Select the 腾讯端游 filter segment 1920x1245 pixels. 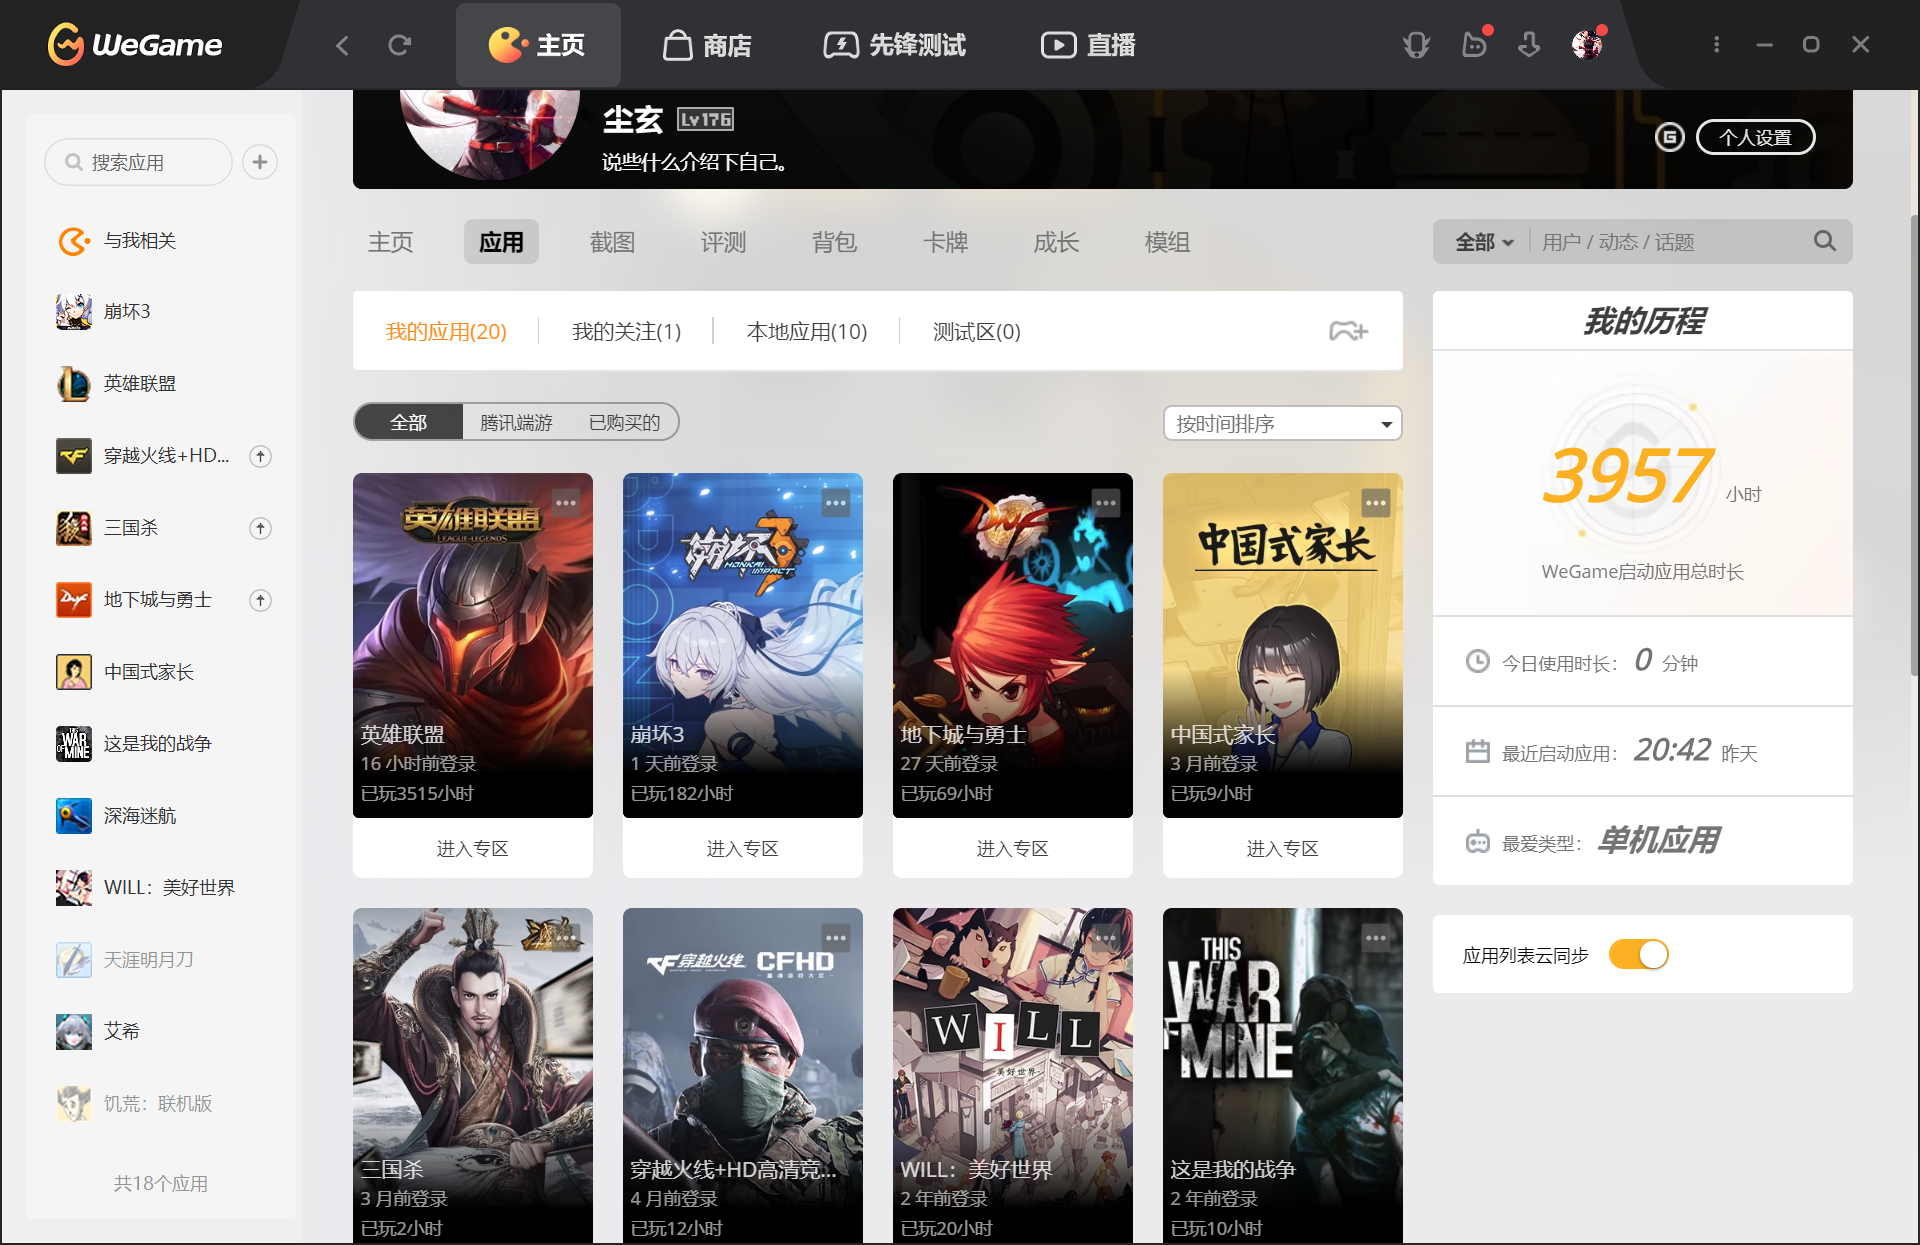coord(516,422)
